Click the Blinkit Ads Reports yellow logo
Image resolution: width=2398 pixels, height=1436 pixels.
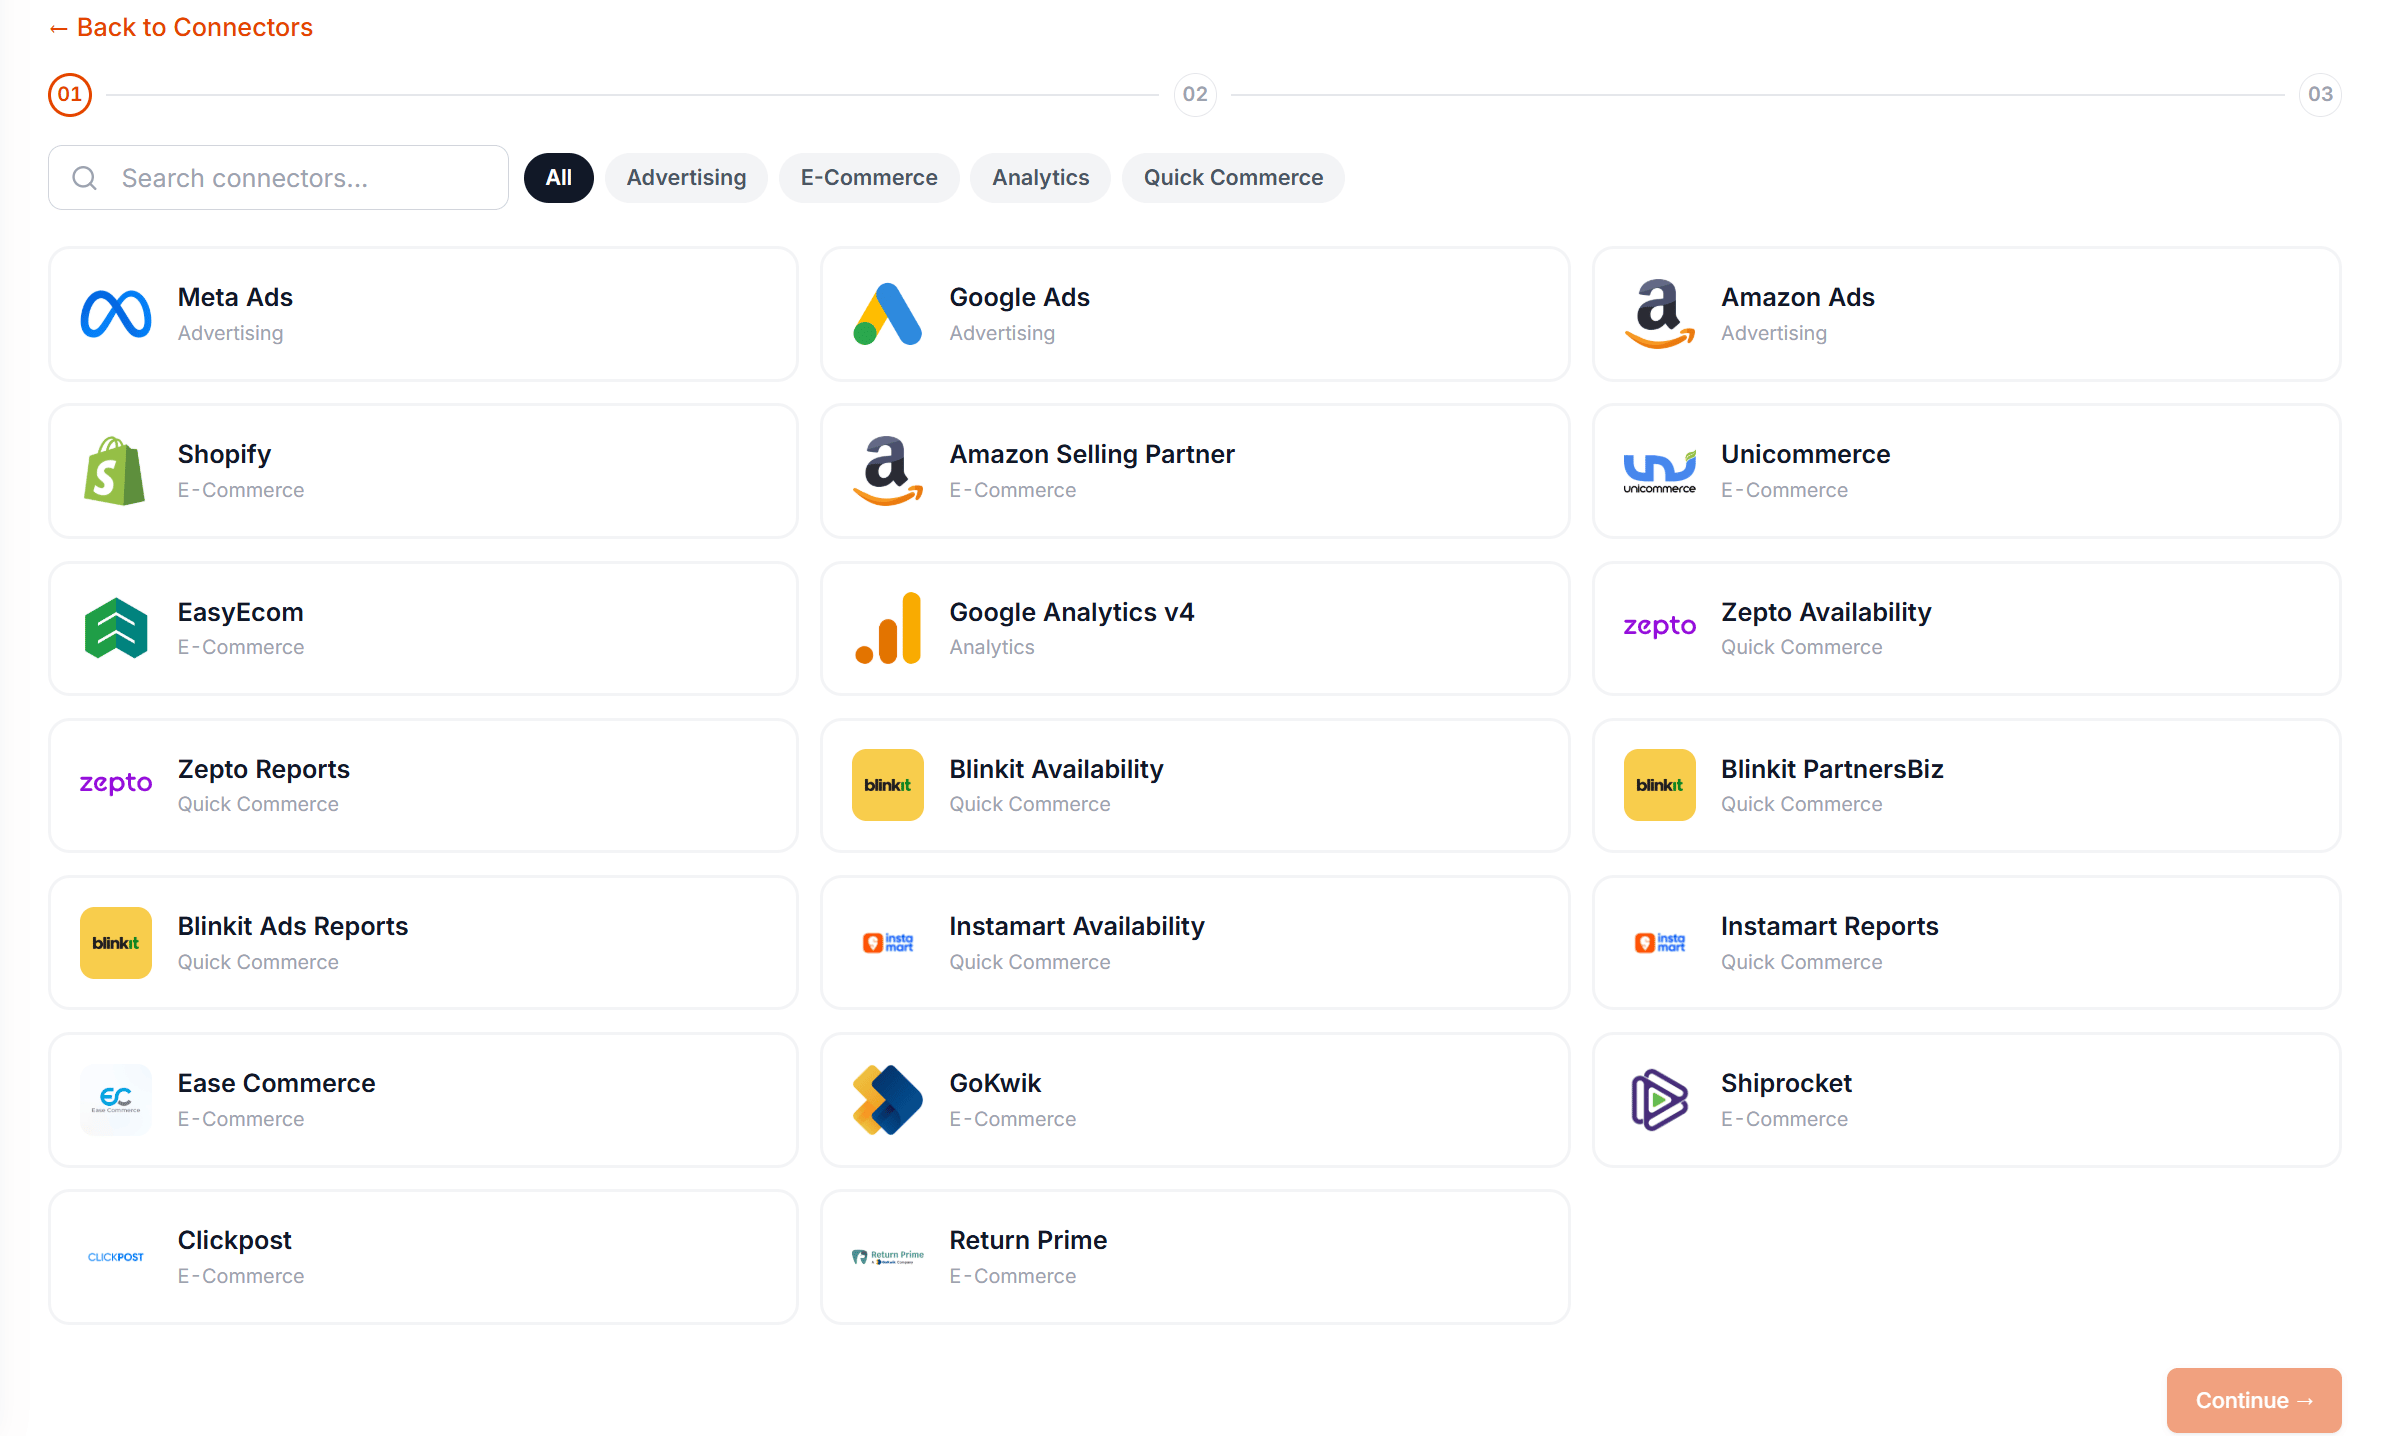(116, 943)
